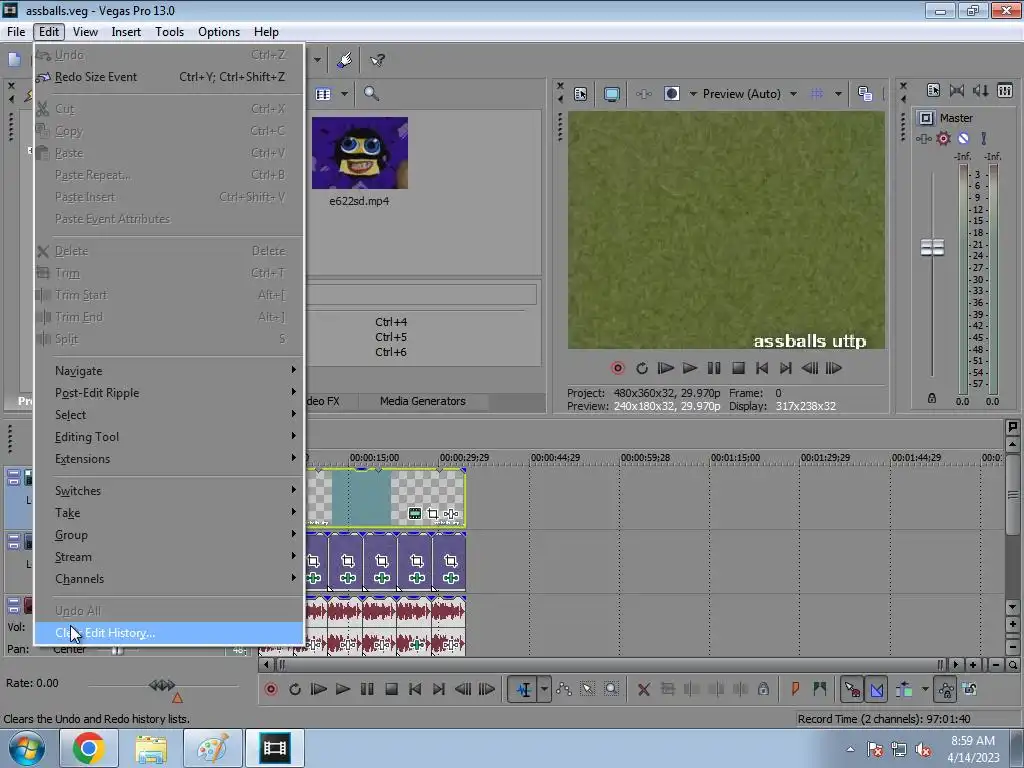Open the Group submenu entry
Screen dimensions: 1024x768
170,535
